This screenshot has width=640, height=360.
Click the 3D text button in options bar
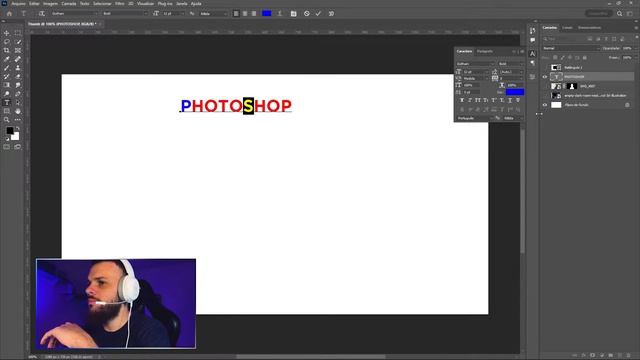coord(331,13)
